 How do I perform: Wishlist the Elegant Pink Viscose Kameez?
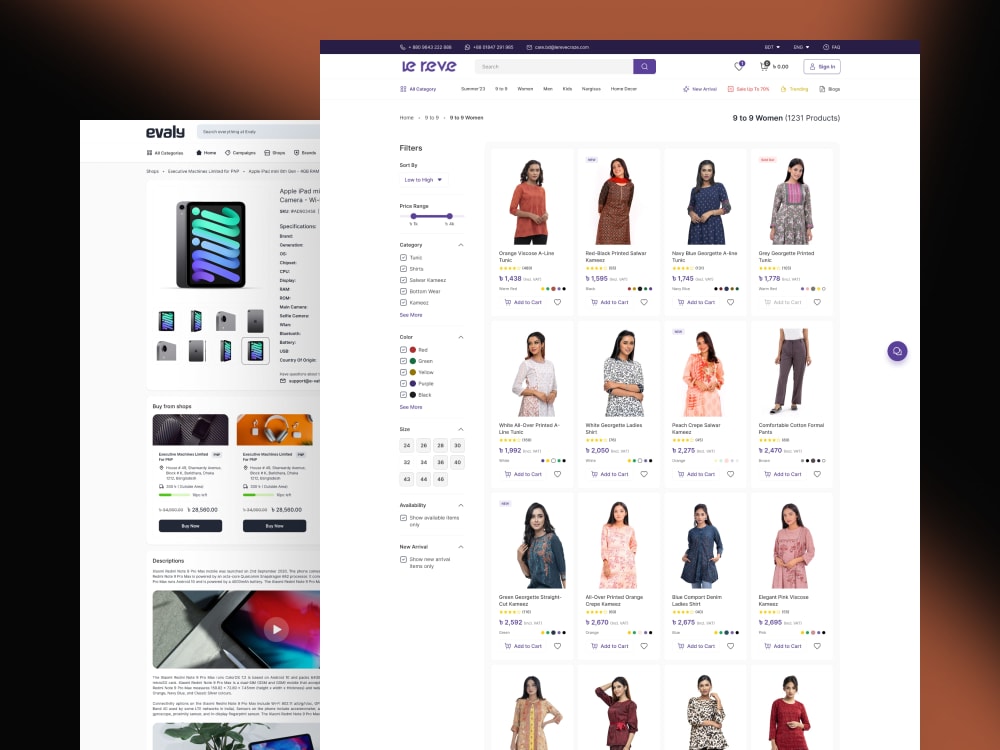(x=817, y=646)
